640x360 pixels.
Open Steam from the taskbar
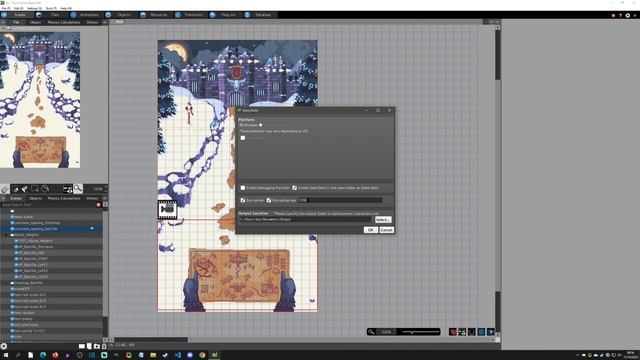point(165,355)
